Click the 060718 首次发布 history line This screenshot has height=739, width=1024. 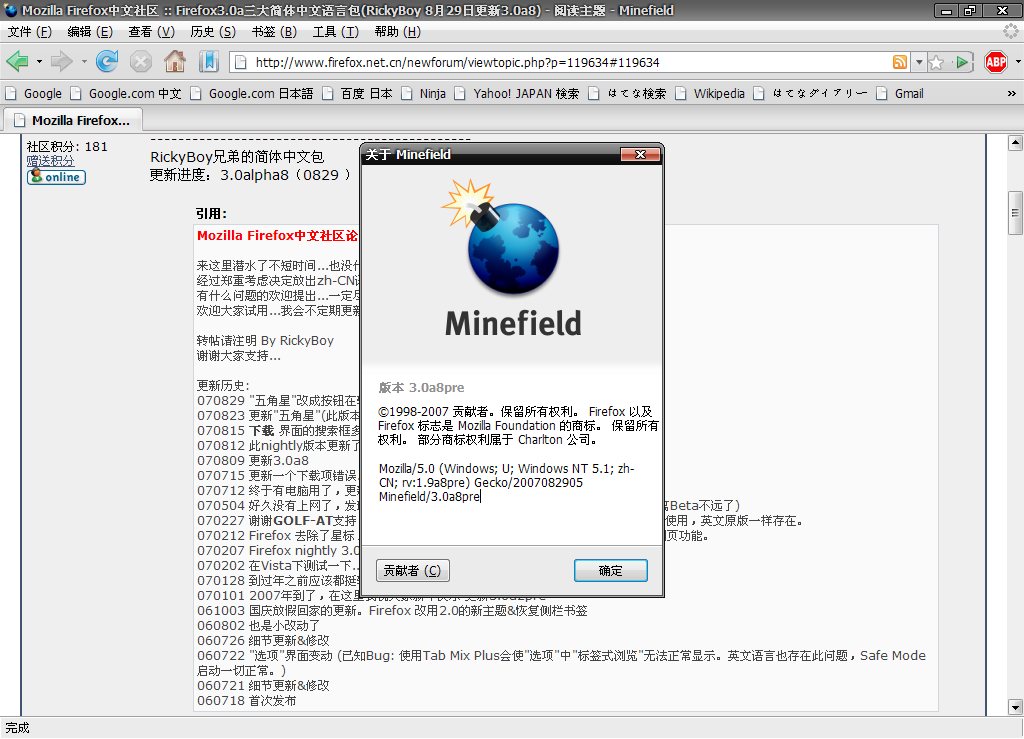coord(247,700)
